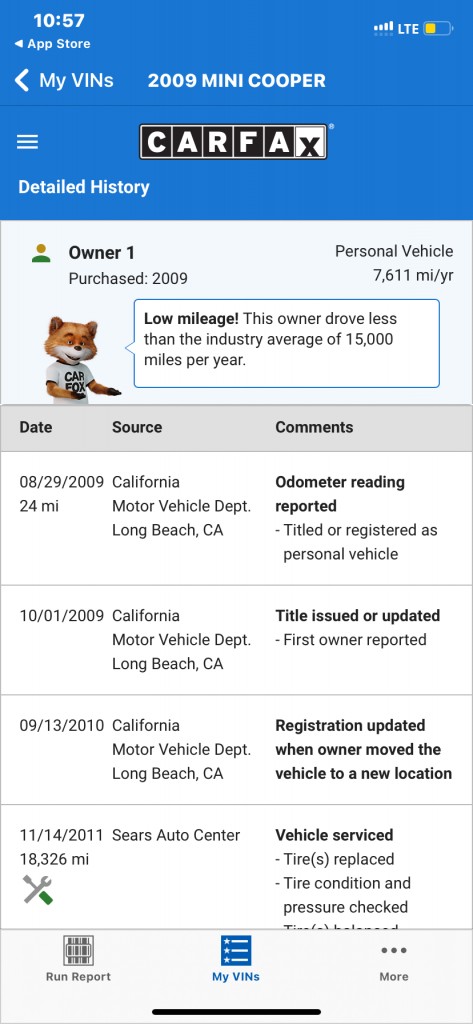Select the More tab label
Viewport: 473px width, 1024px height.
pyautogui.click(x=394, y=977)
